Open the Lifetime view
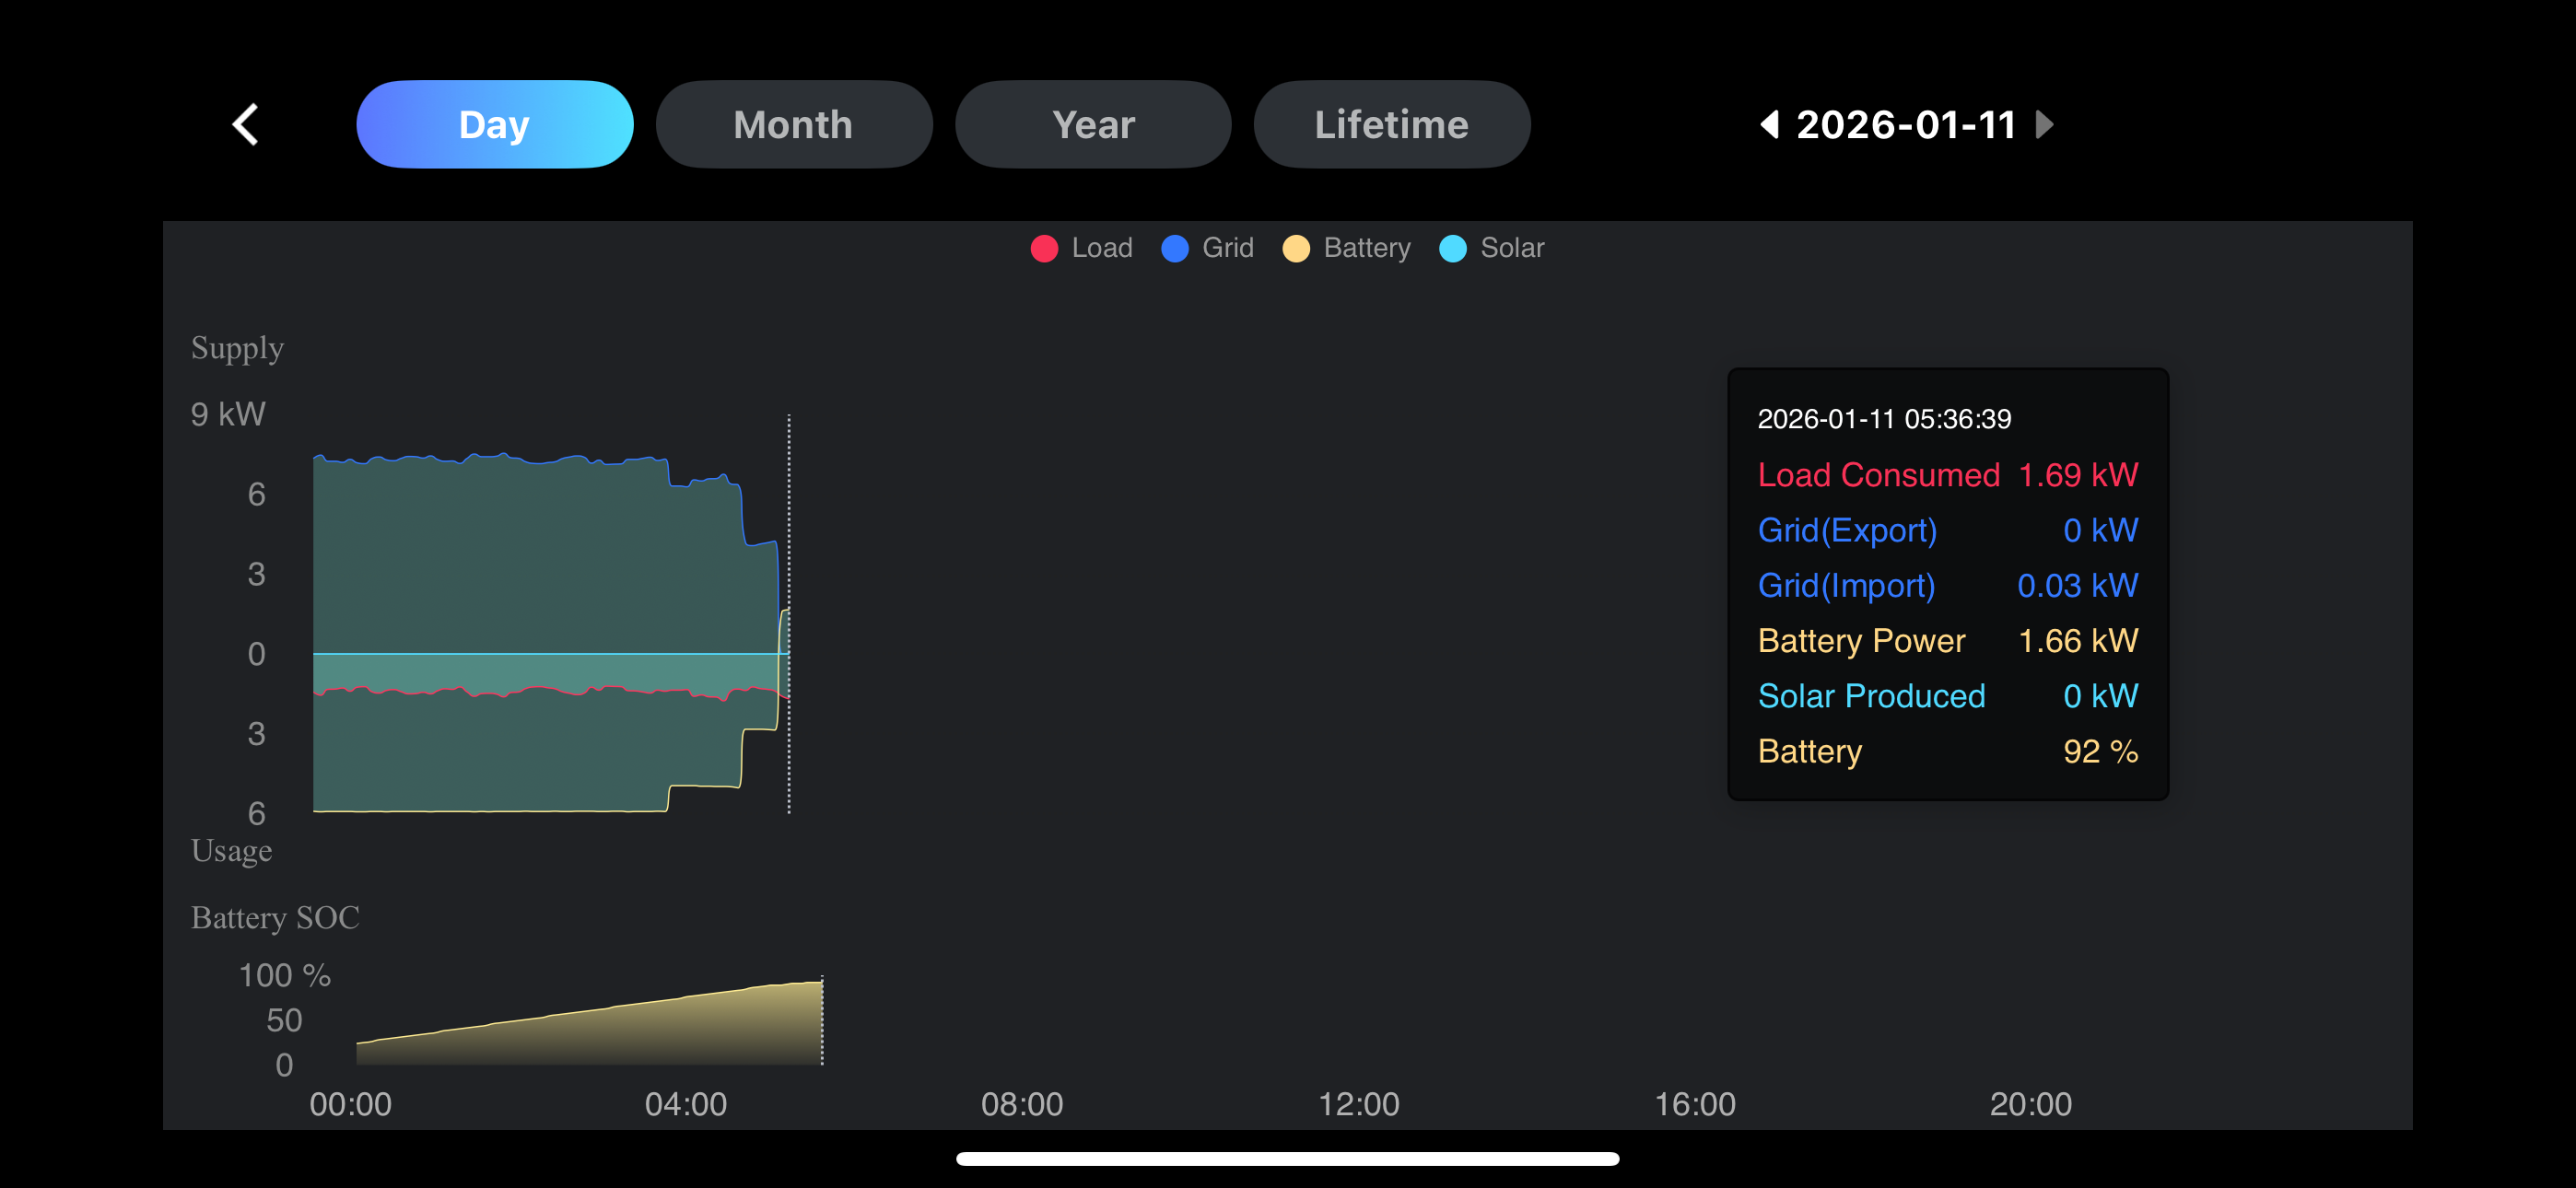 tap(1391, 125)
